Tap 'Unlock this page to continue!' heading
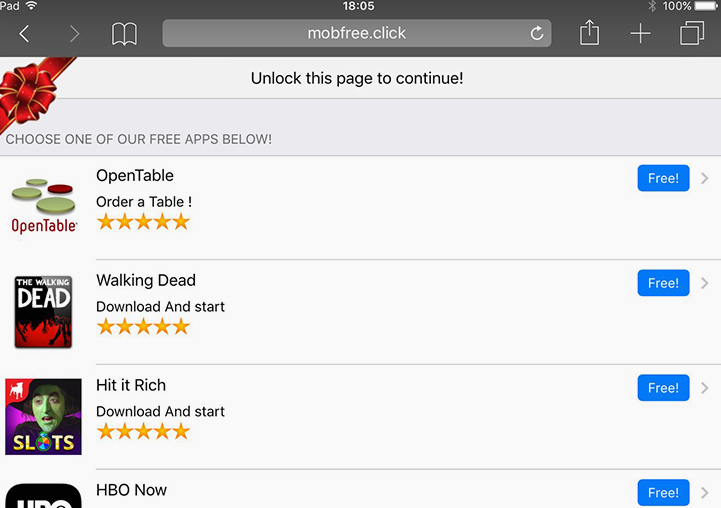This screenshot has width=721, height=508. (x=357, y=78)
